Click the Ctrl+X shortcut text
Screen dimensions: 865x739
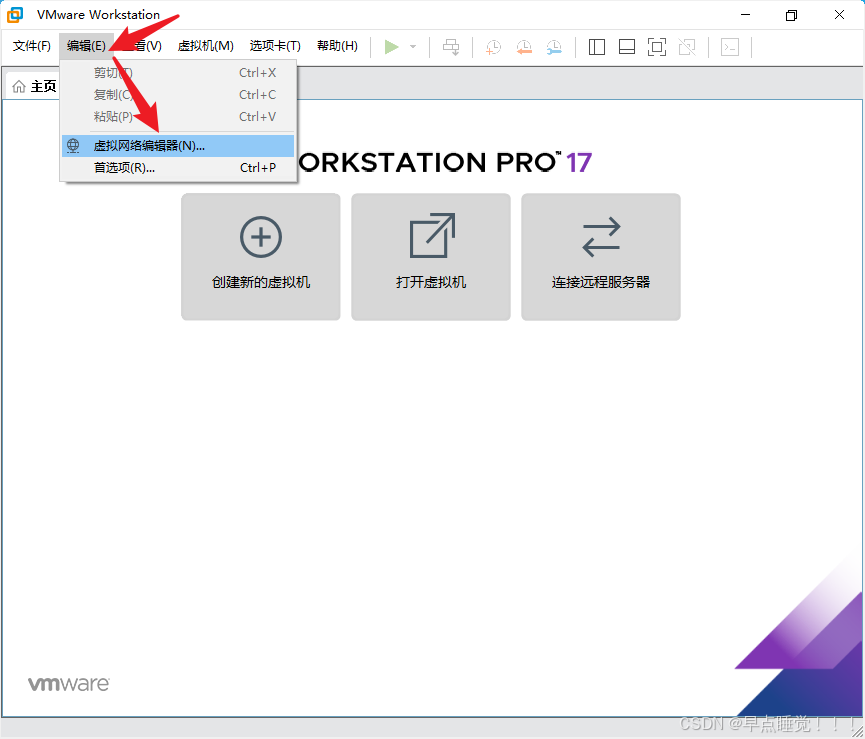point(258,73)
